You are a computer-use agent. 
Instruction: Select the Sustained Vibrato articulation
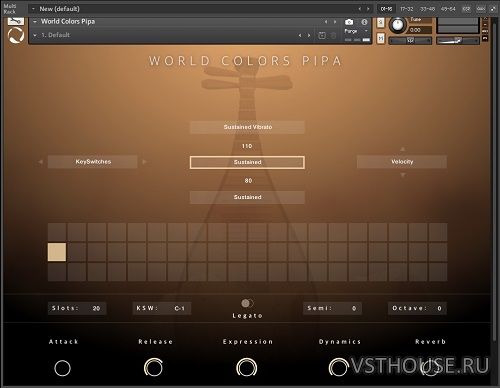(247, 127)
